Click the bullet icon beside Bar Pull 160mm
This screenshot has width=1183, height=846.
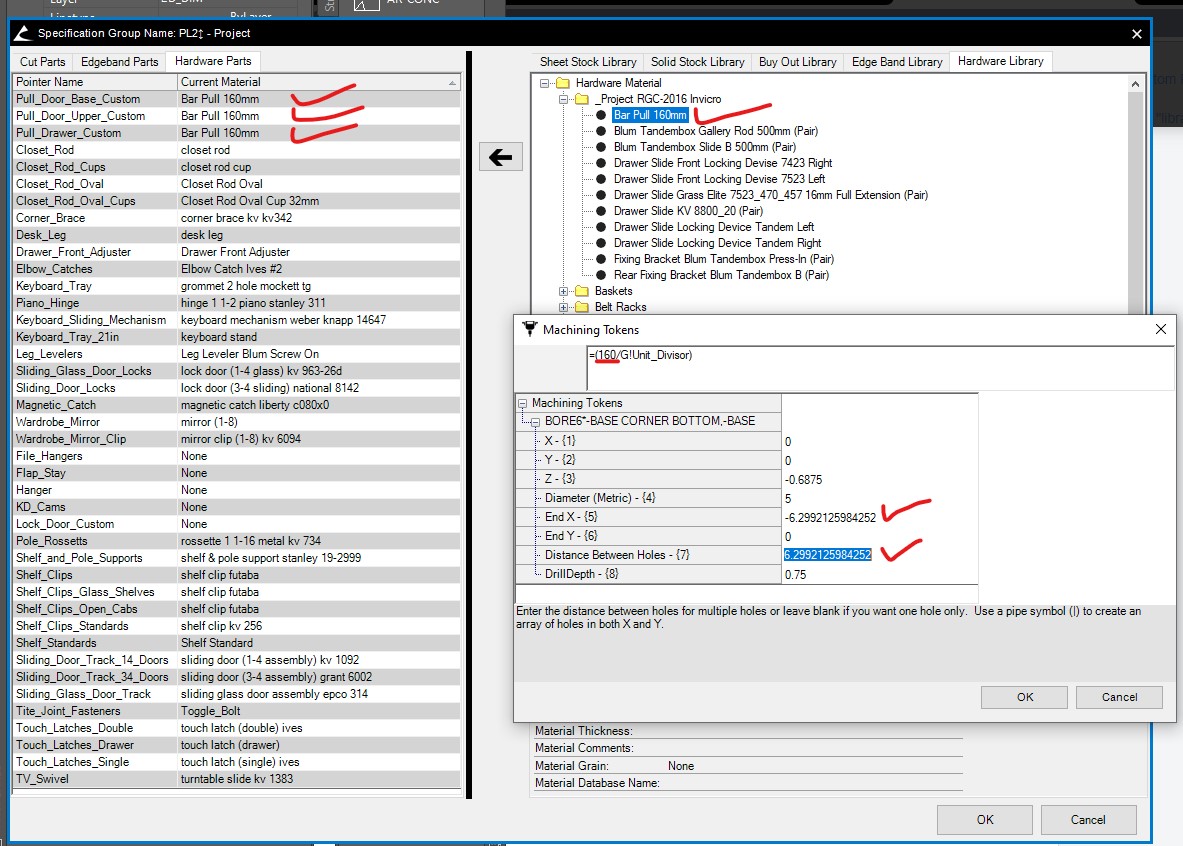(x=601, y=115)
